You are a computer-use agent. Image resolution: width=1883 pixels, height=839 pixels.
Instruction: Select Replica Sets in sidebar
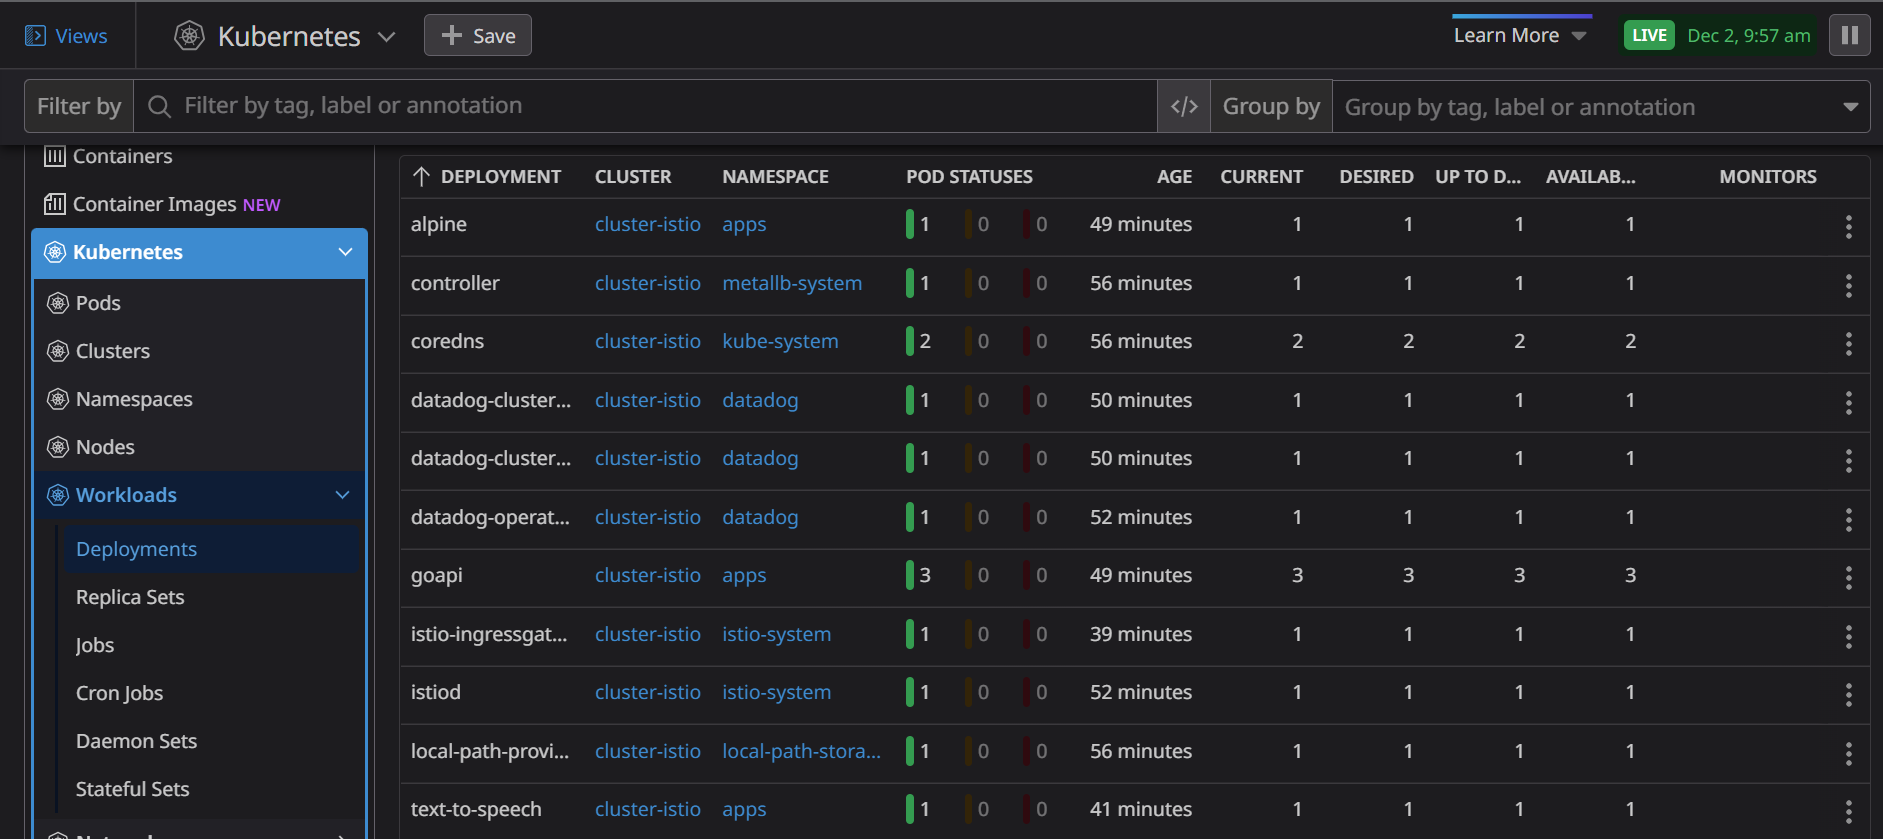130,597
